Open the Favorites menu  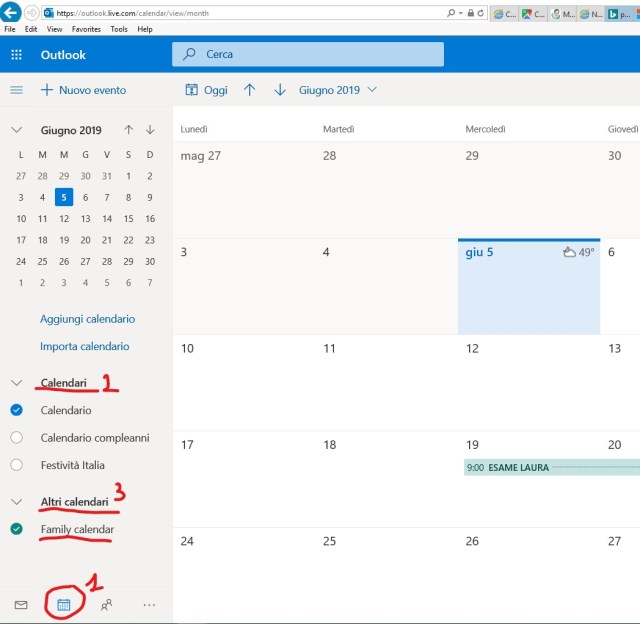pyautogui.click(x=86, y=29)
